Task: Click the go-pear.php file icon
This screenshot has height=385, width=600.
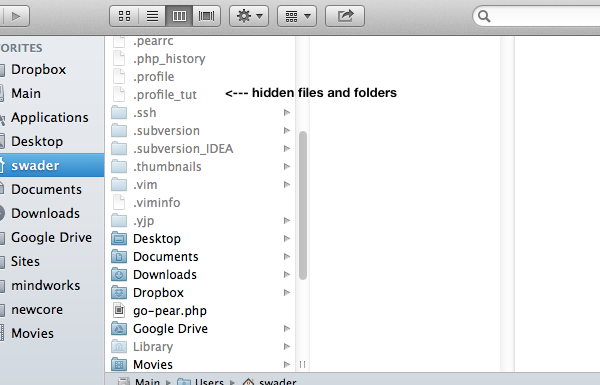Action: (x=119, y=310)
